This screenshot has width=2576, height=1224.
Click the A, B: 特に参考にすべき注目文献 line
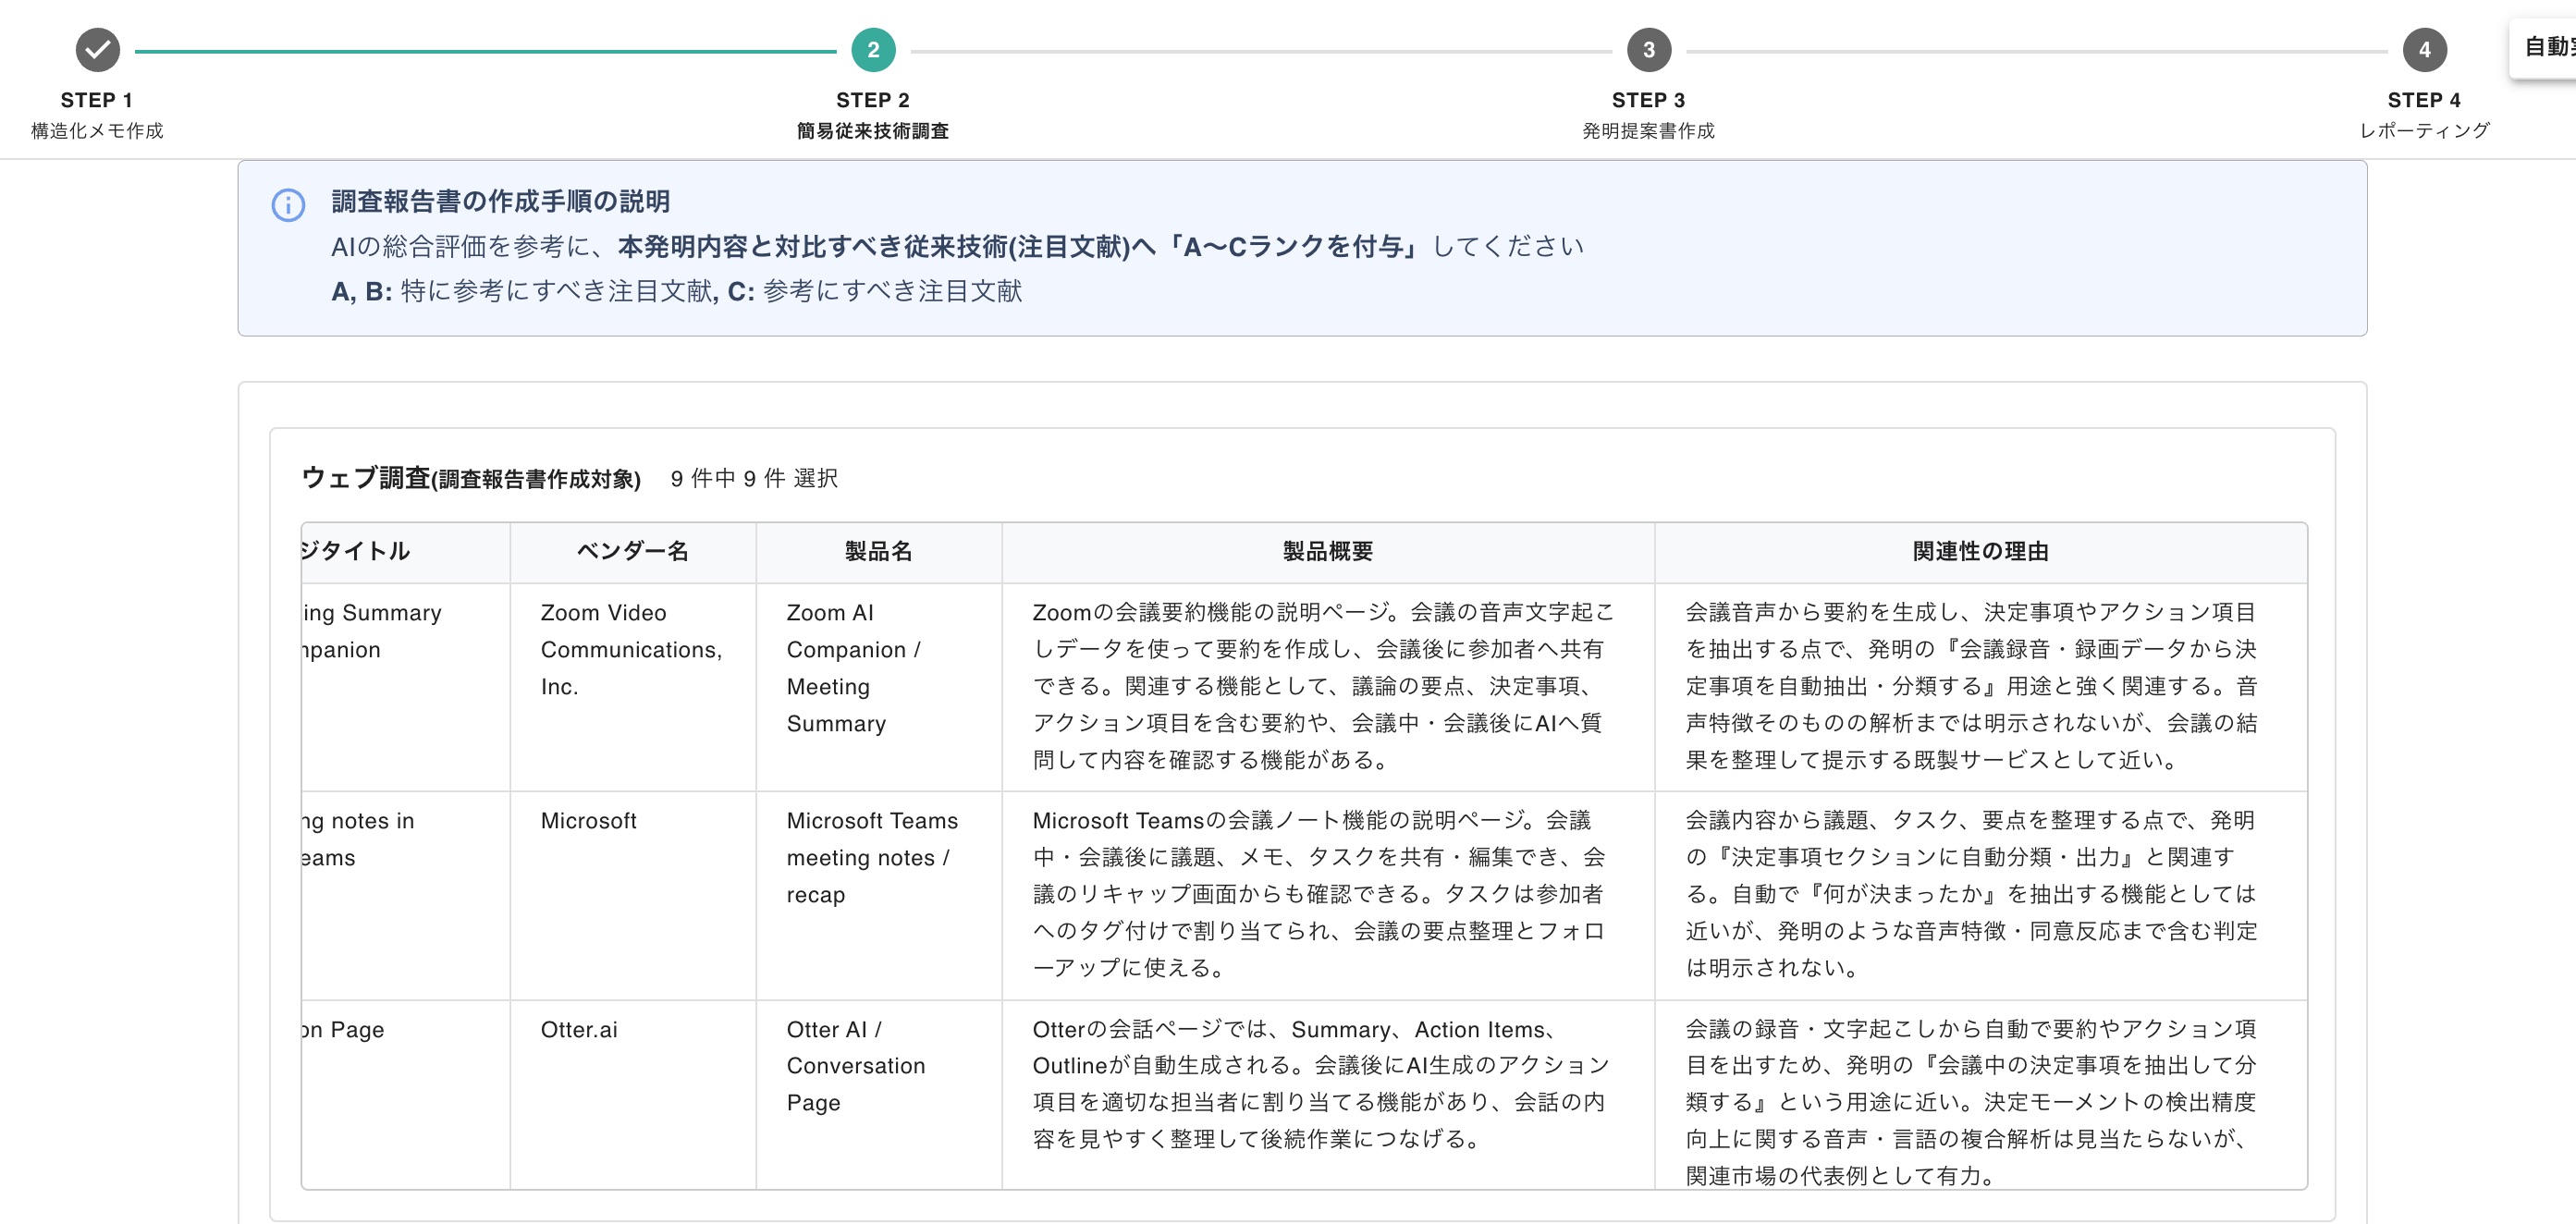676,291
